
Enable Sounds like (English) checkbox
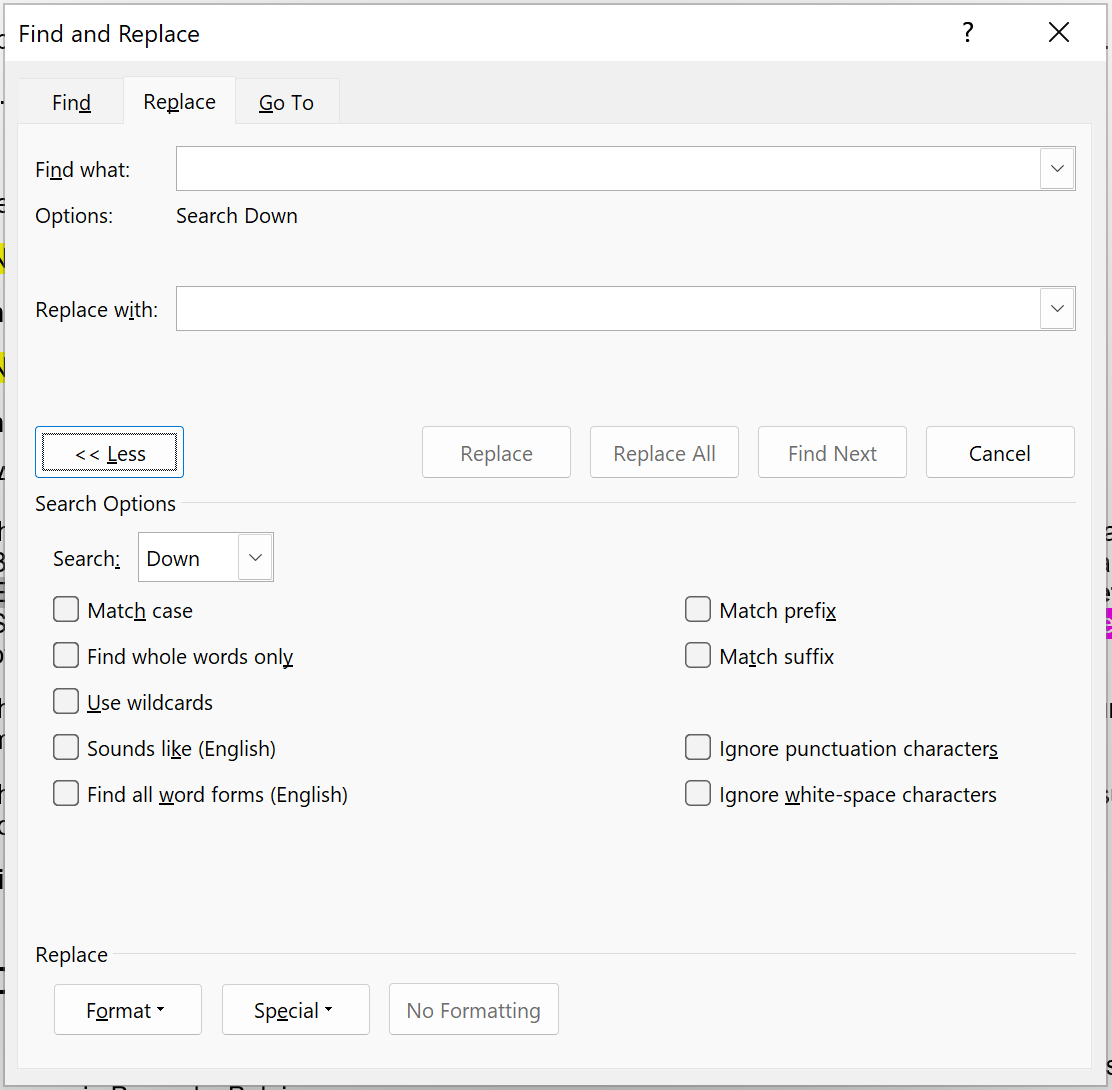coord(66,748)
